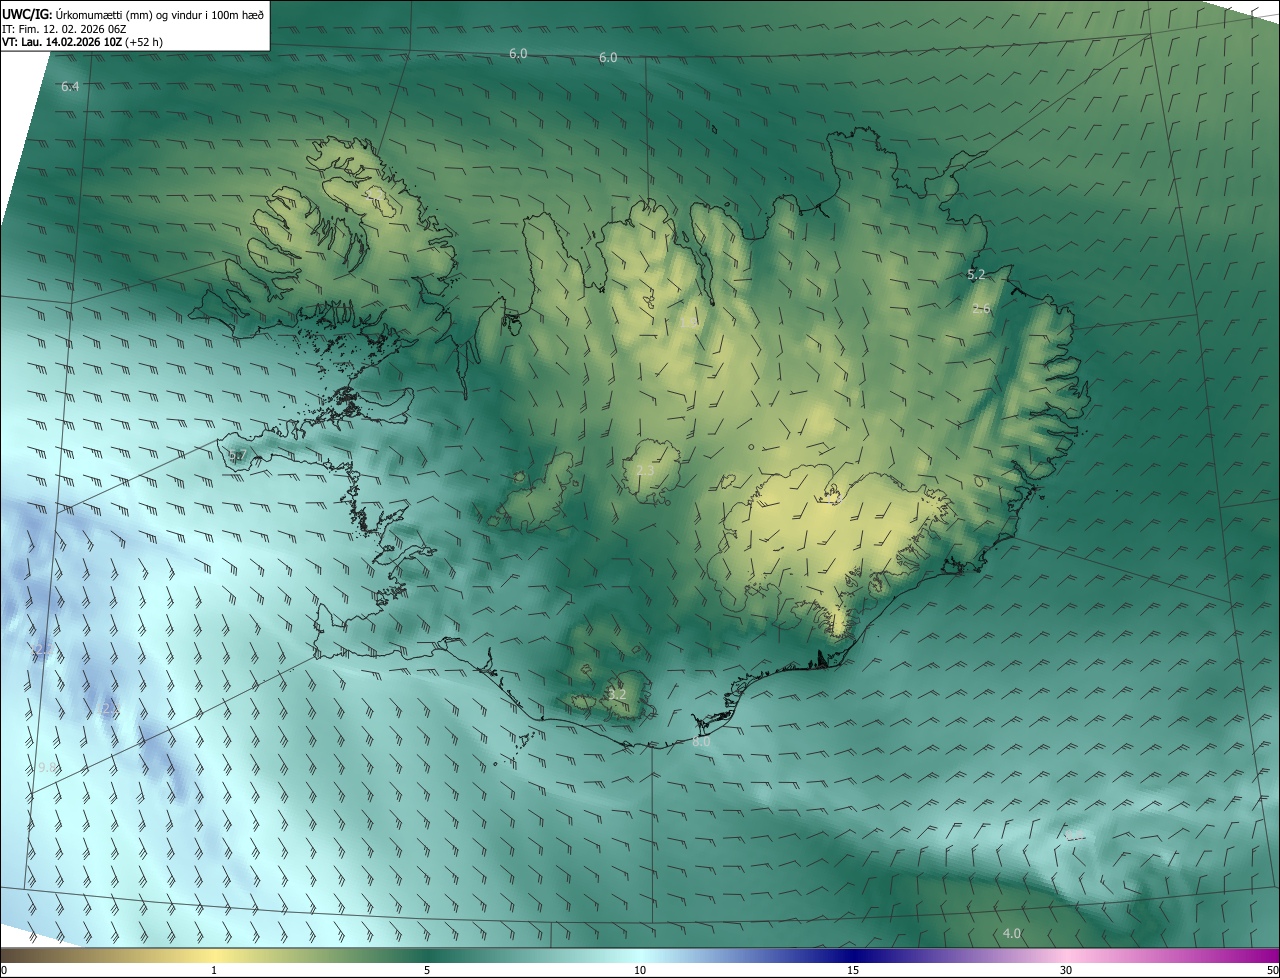
Task: Click the 50 tick on the color scale
Action: point(1272,971)
